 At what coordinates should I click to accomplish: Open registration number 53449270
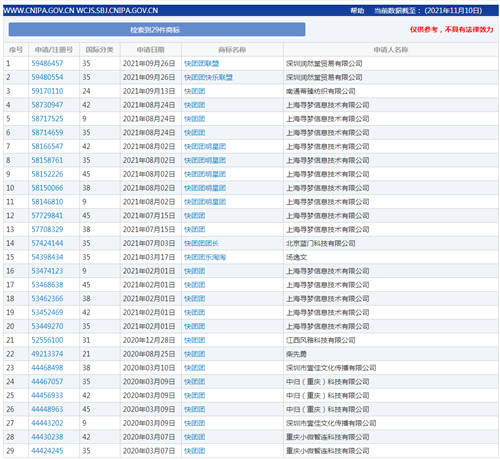point(47,326)
